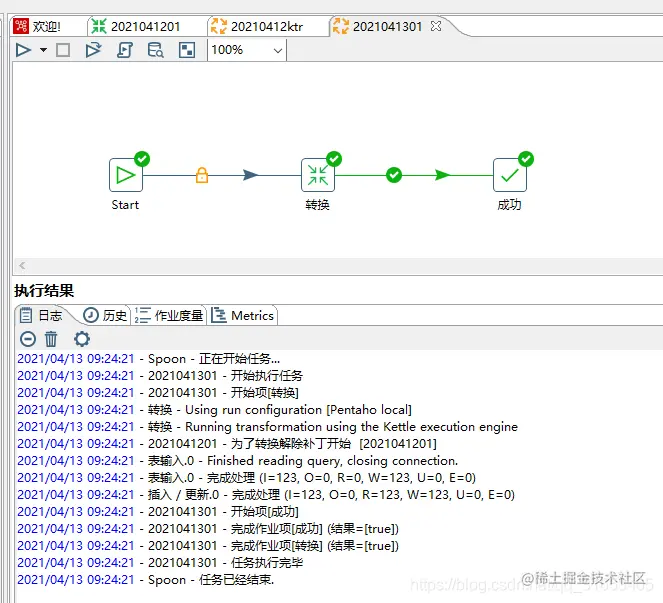Image resolution: width=663 pixels, height=603 pixels.
Task: Open the run options dropdown arrow
Action: click(43, 50)
